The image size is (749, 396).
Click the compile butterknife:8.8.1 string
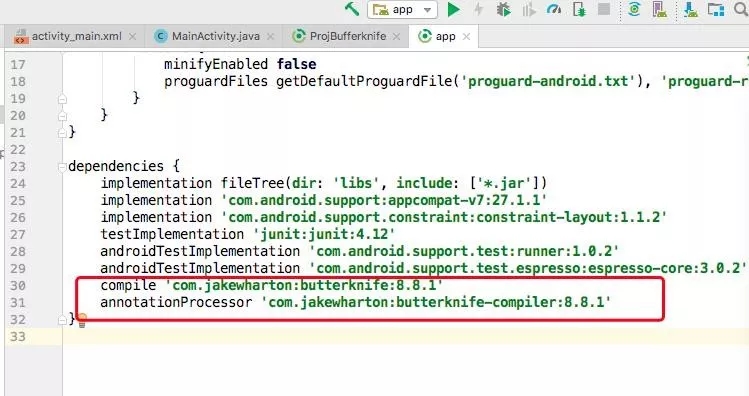[304, 285]
